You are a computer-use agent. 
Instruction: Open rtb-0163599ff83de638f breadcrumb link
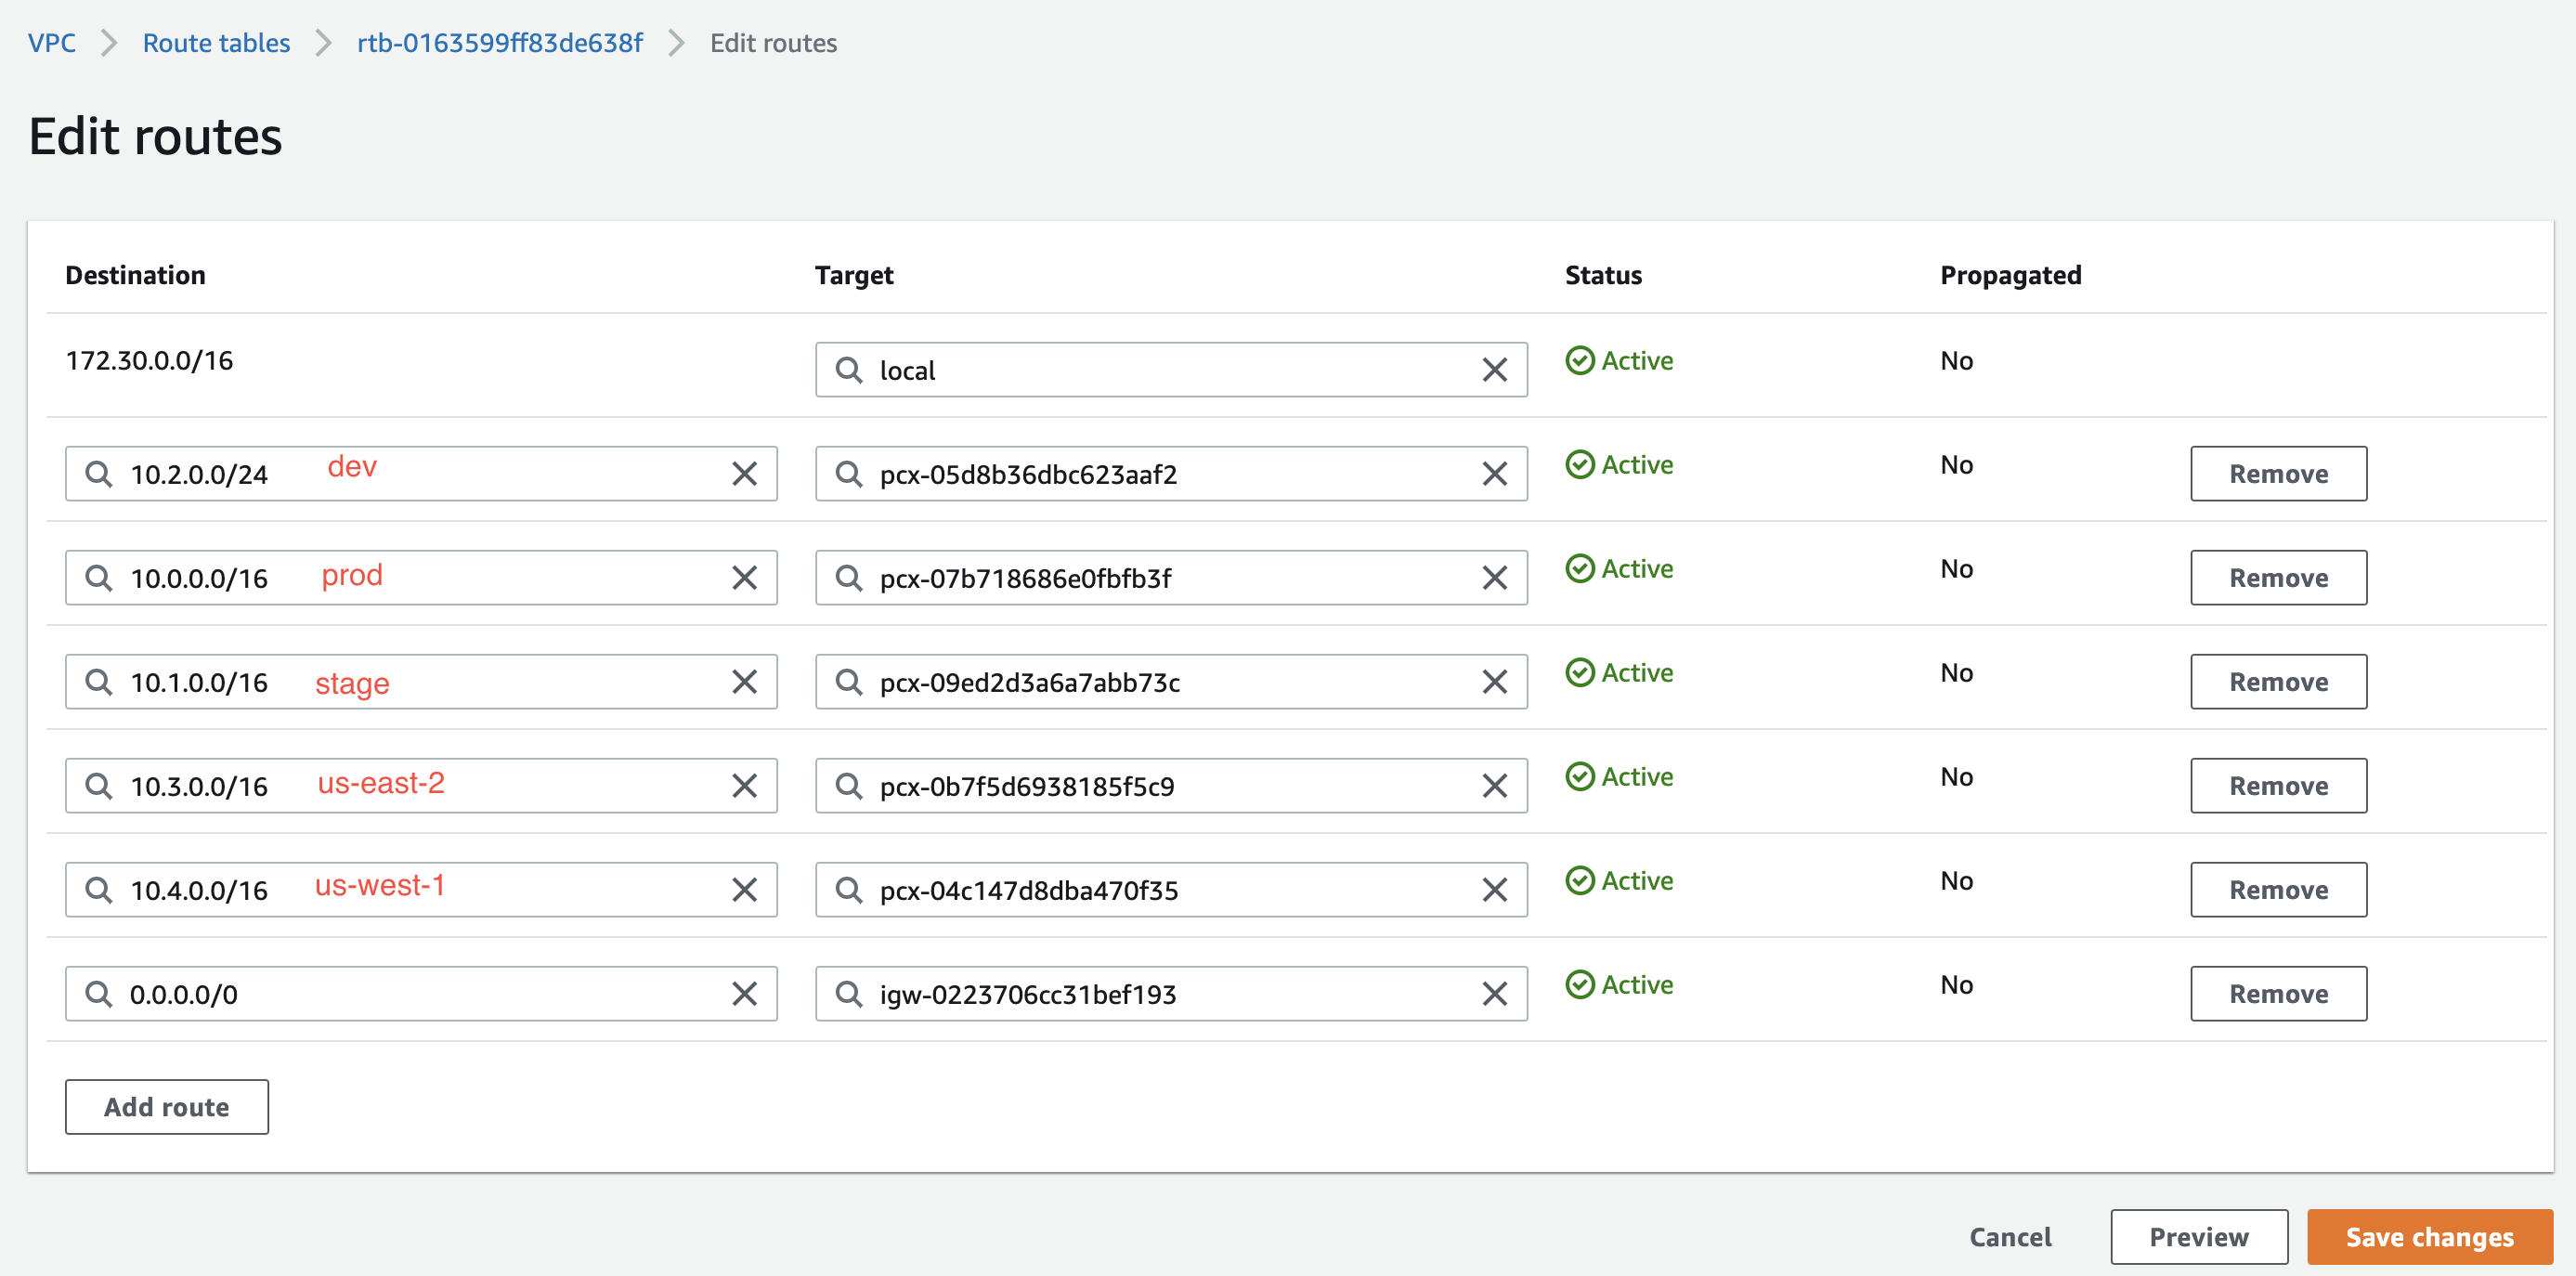[x=499, y=43]
